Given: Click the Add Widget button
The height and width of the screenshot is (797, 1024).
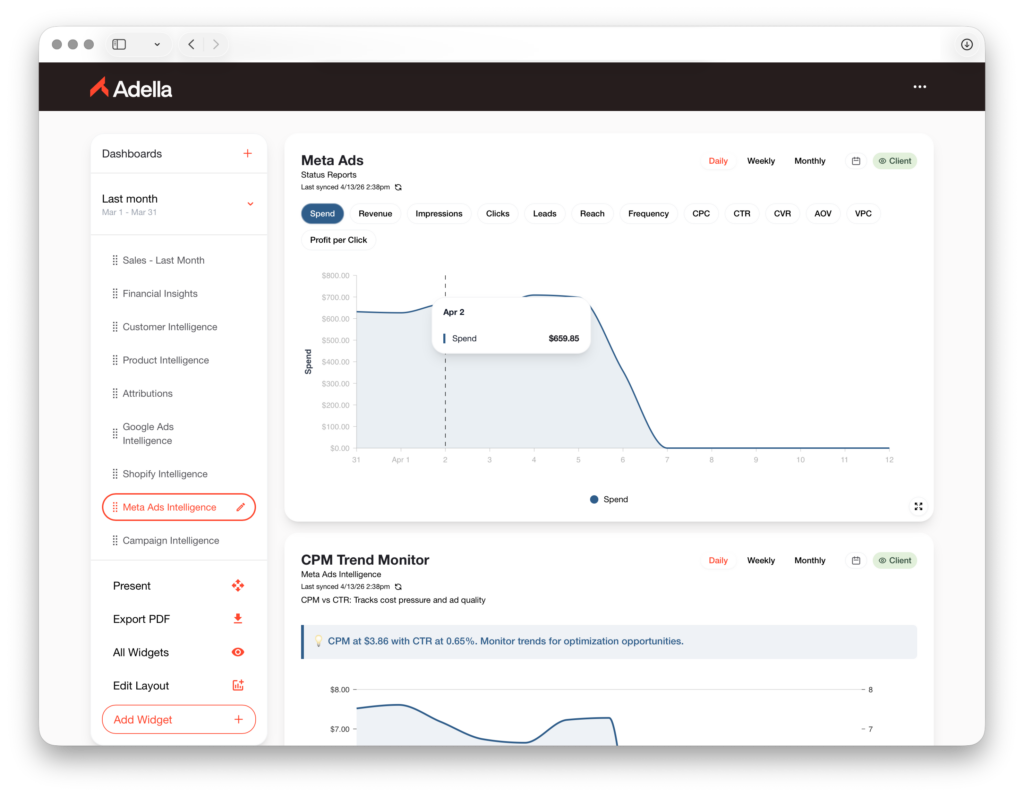Looking at the screenshot, I should [x=179, y=720].
